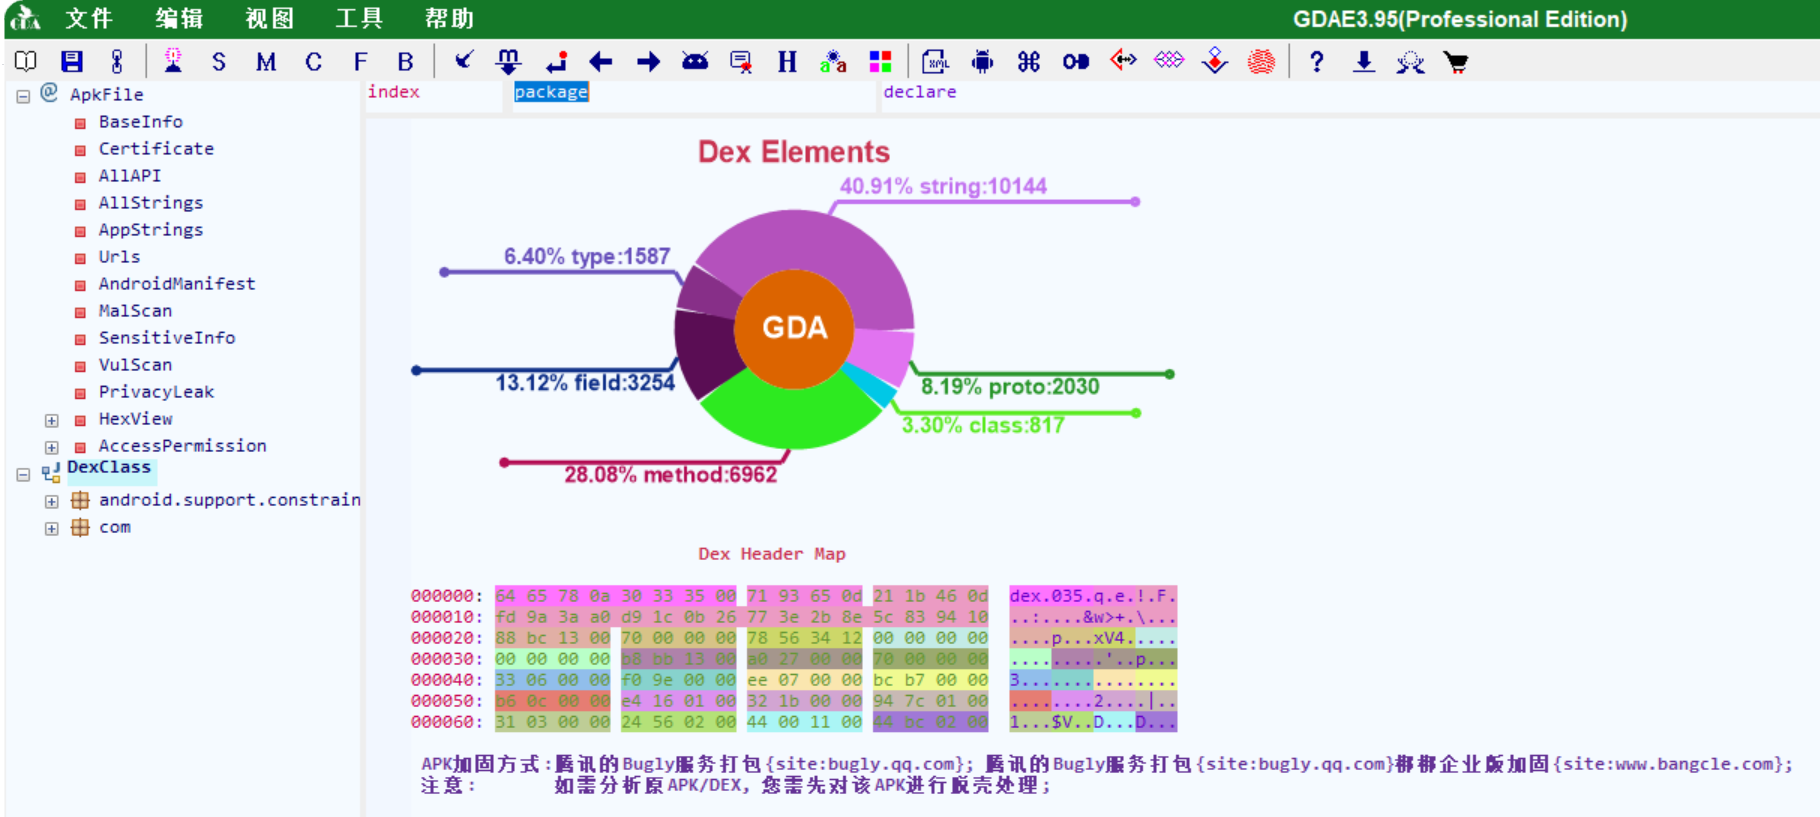This screenshot has width=1820, height=817.
Task: Click the Android robot icon
Action: click(982, 62)
